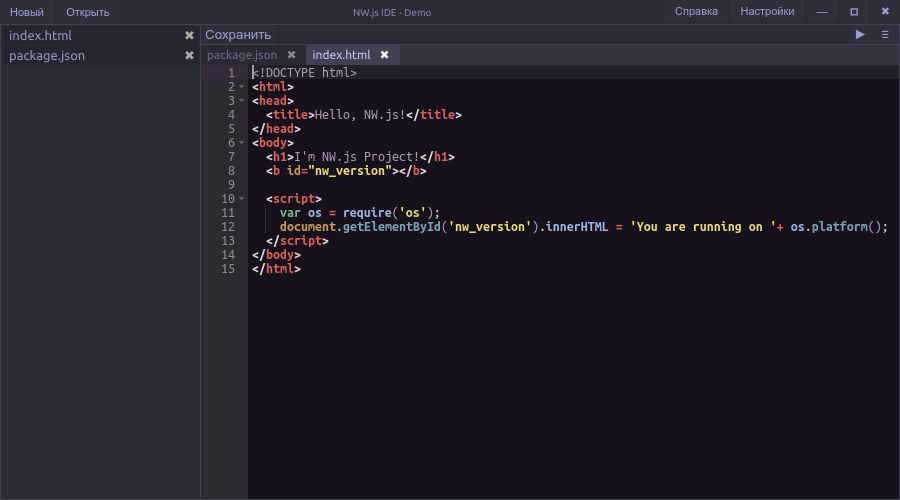
Task: Click the Сохранить button
Action: (238, 35)
